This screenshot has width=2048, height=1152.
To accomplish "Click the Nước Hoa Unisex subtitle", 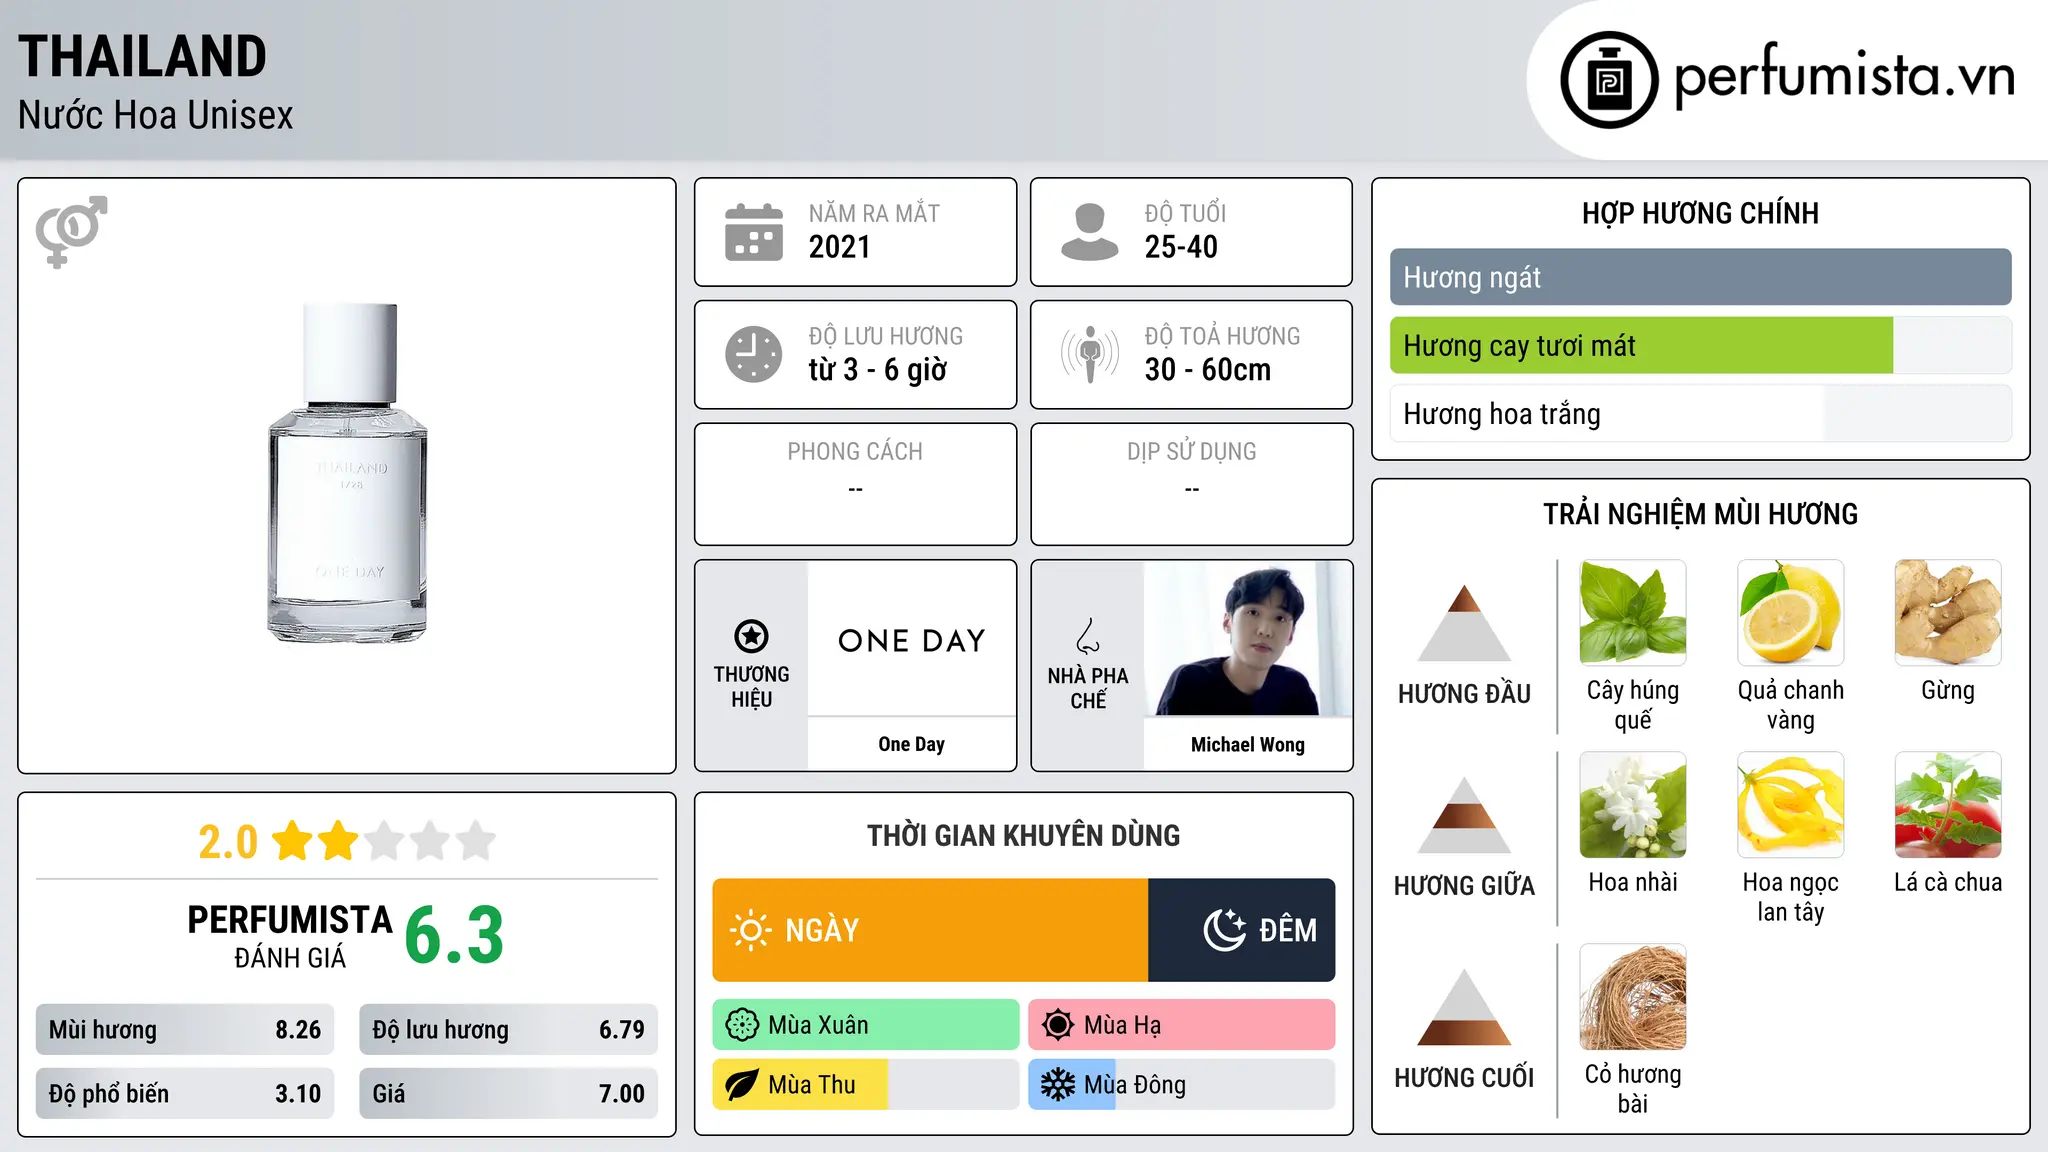I will (x=156, y=116).
